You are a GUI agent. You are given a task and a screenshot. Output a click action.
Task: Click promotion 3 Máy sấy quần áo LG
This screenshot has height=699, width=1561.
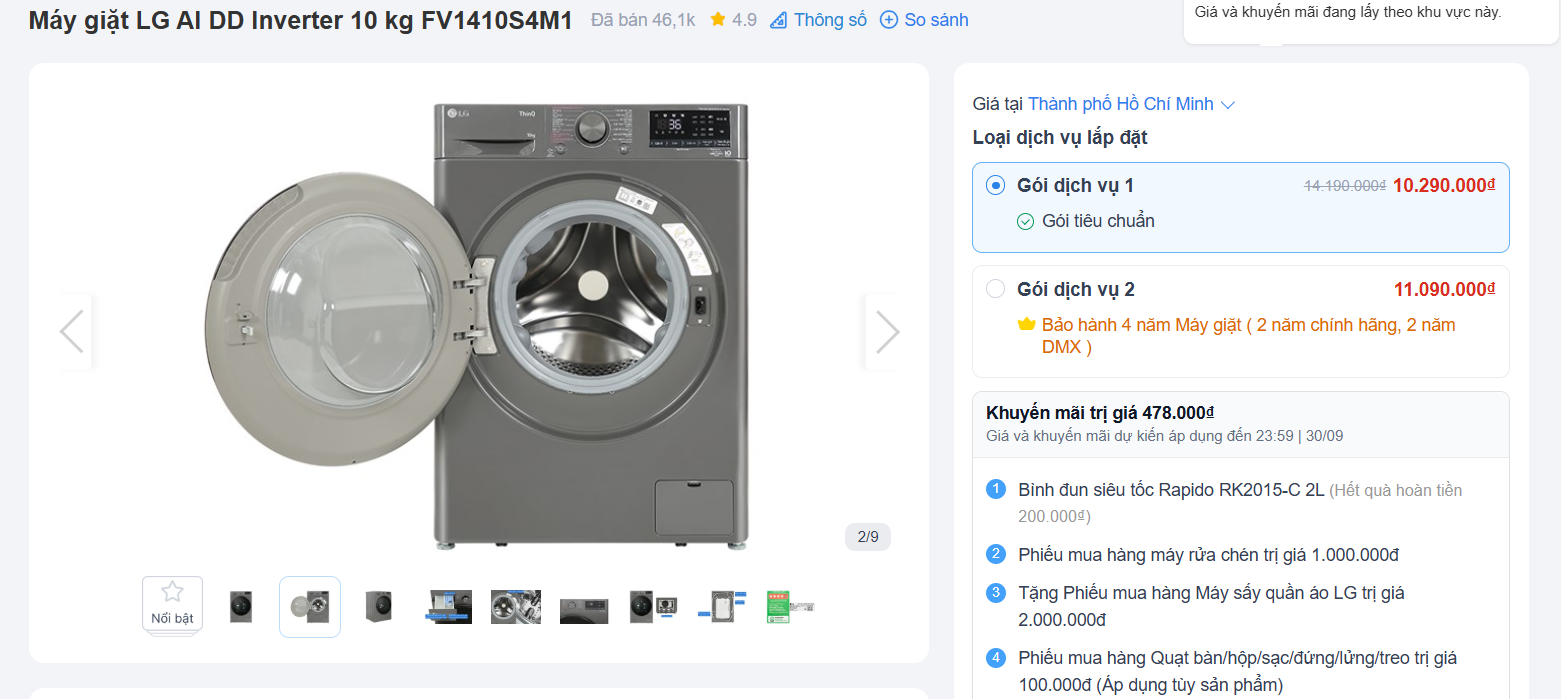pos(1211,606)
